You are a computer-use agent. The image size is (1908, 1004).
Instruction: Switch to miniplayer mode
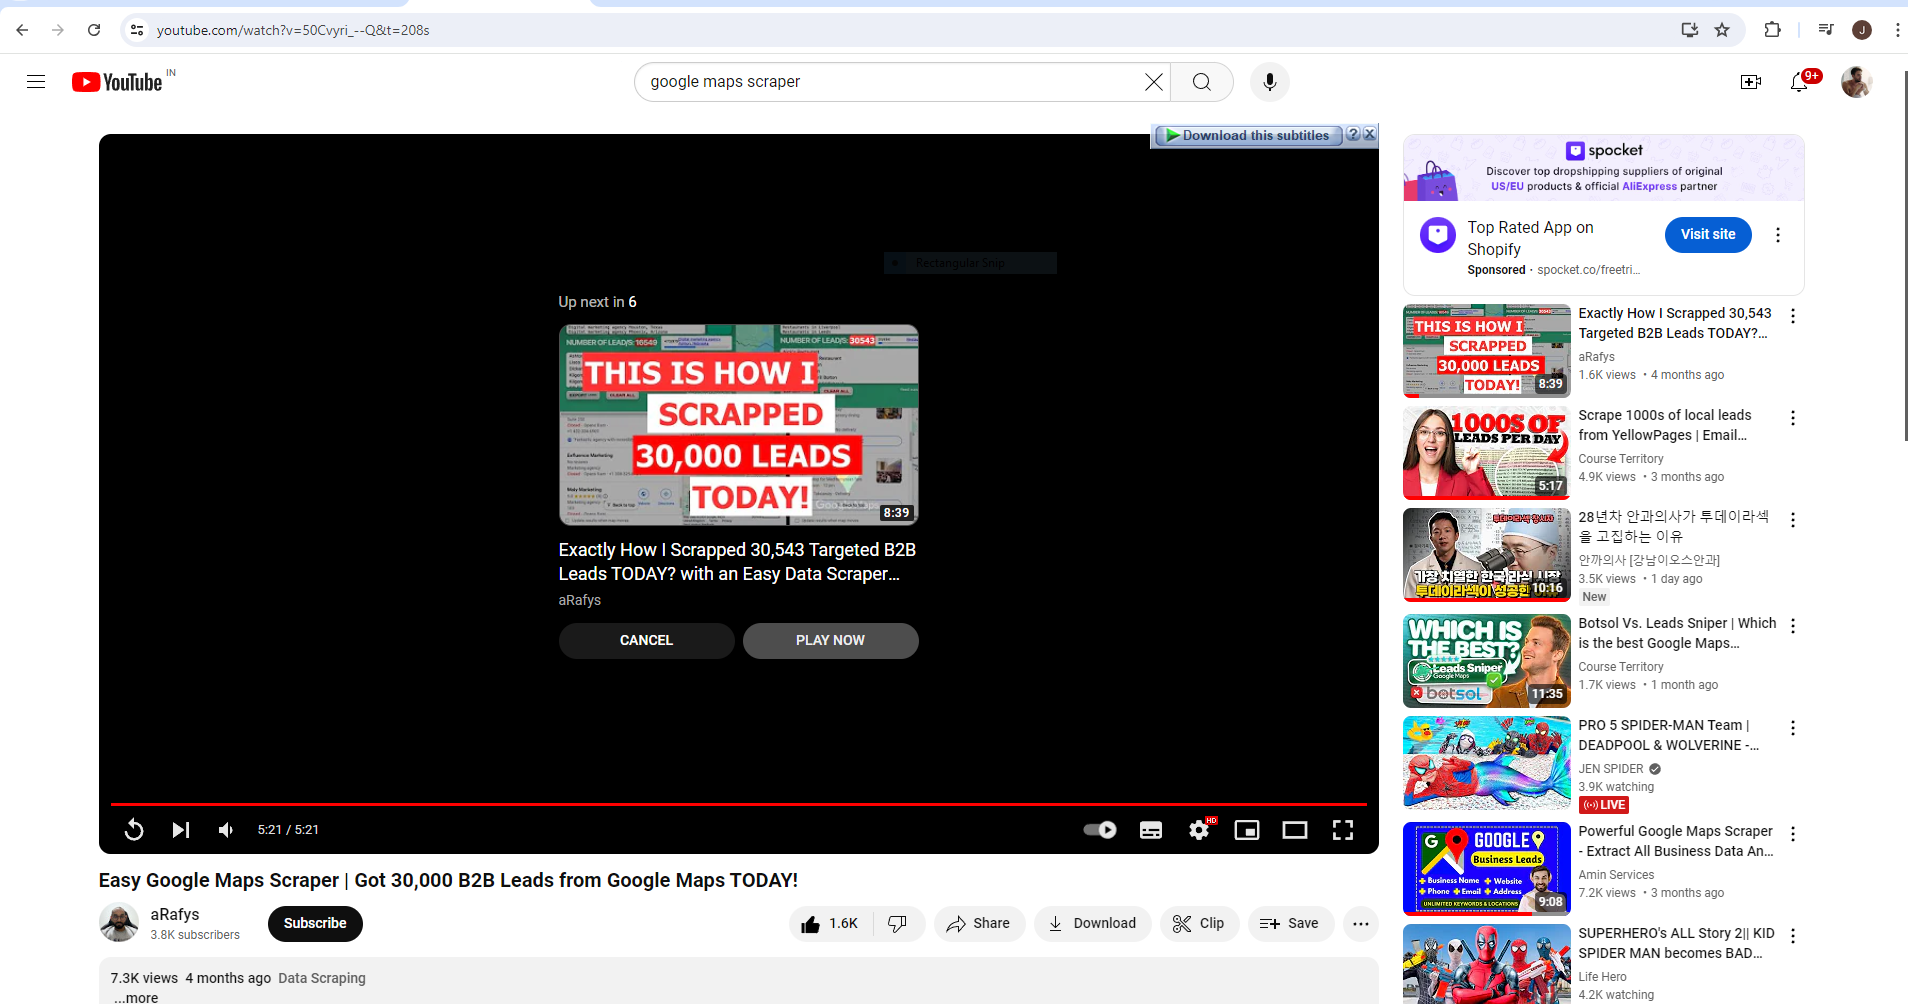tap(1247, 830)
